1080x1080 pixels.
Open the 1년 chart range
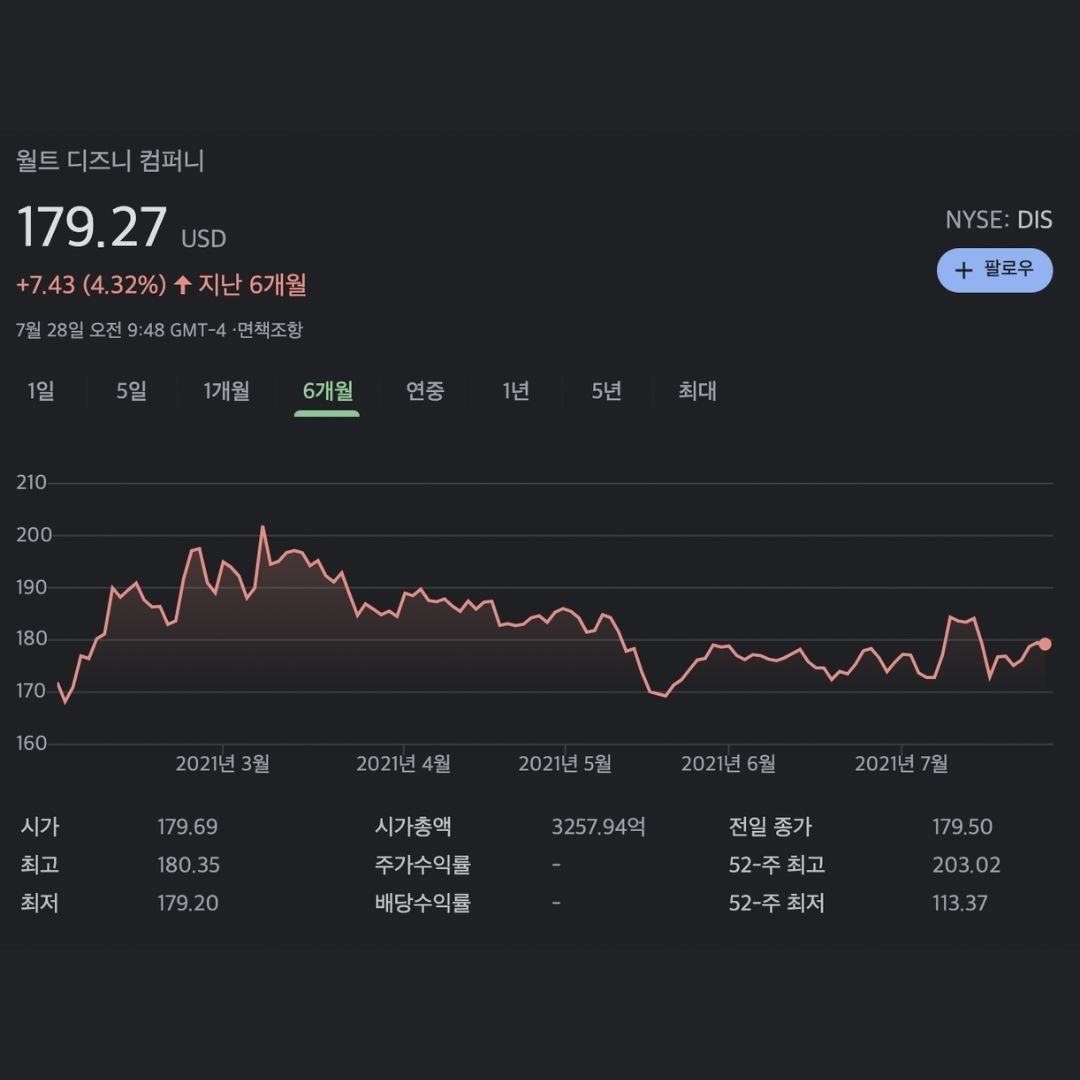tap(515, 391)
